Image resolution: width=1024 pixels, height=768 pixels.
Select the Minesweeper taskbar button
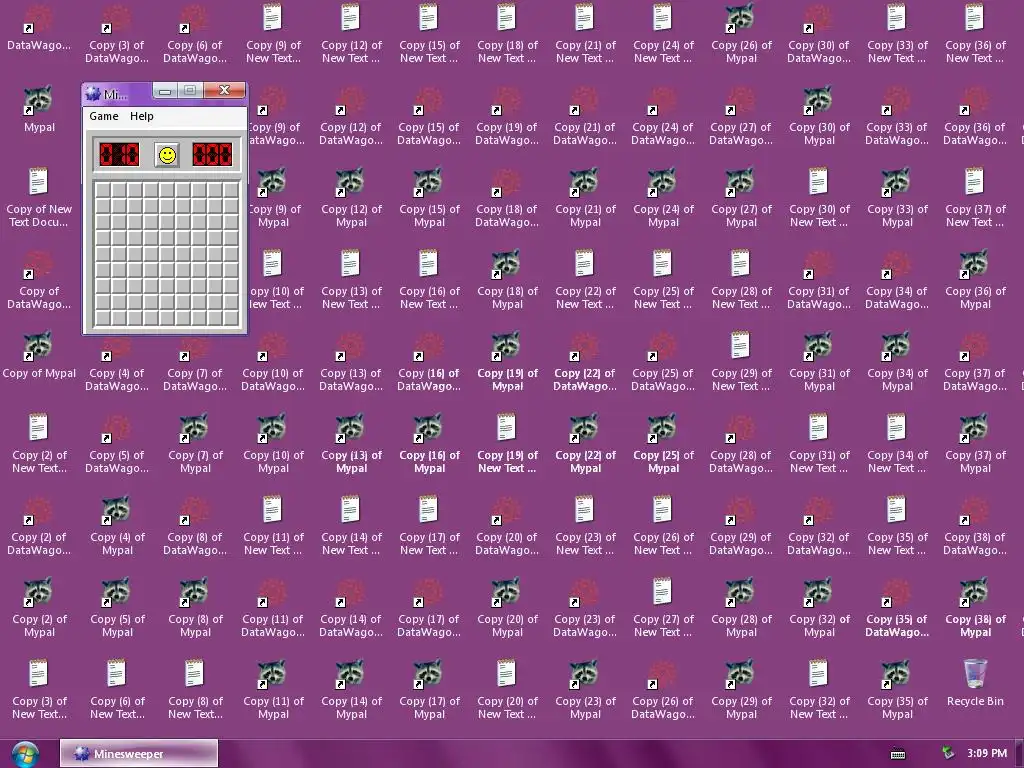tap(138, 754)
